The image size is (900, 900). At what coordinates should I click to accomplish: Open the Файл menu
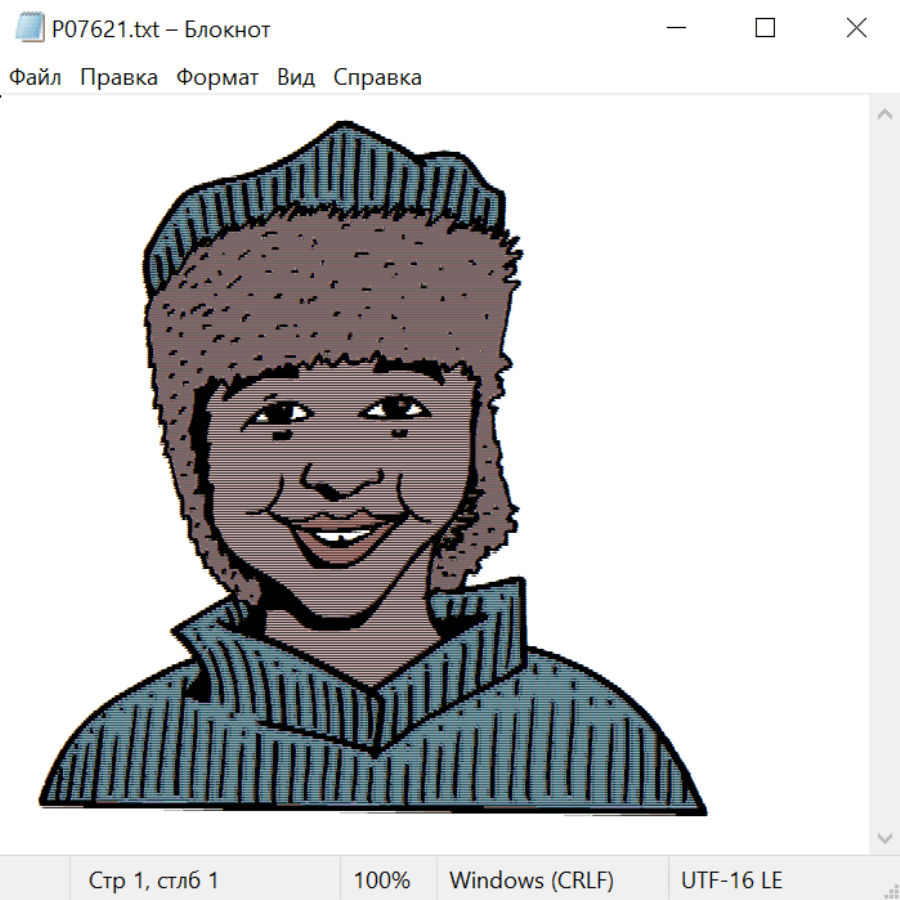click(x=36, y=78)
